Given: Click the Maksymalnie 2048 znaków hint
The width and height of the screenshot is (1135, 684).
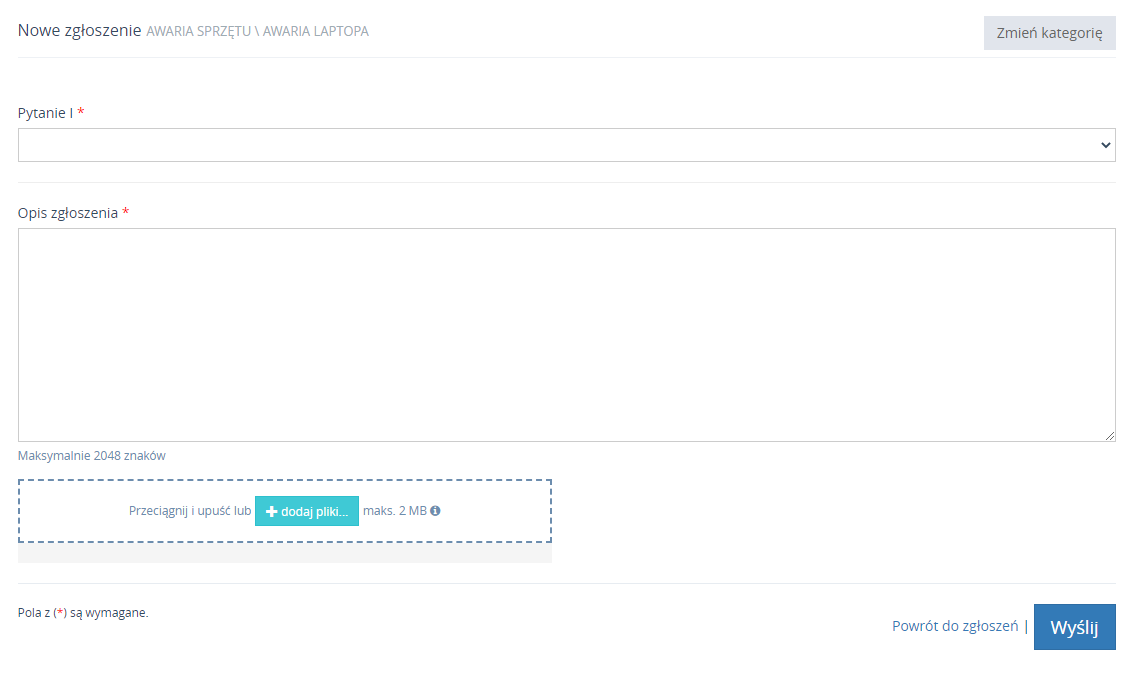Looking at the screenshot, I should click(x=92, y=455).
